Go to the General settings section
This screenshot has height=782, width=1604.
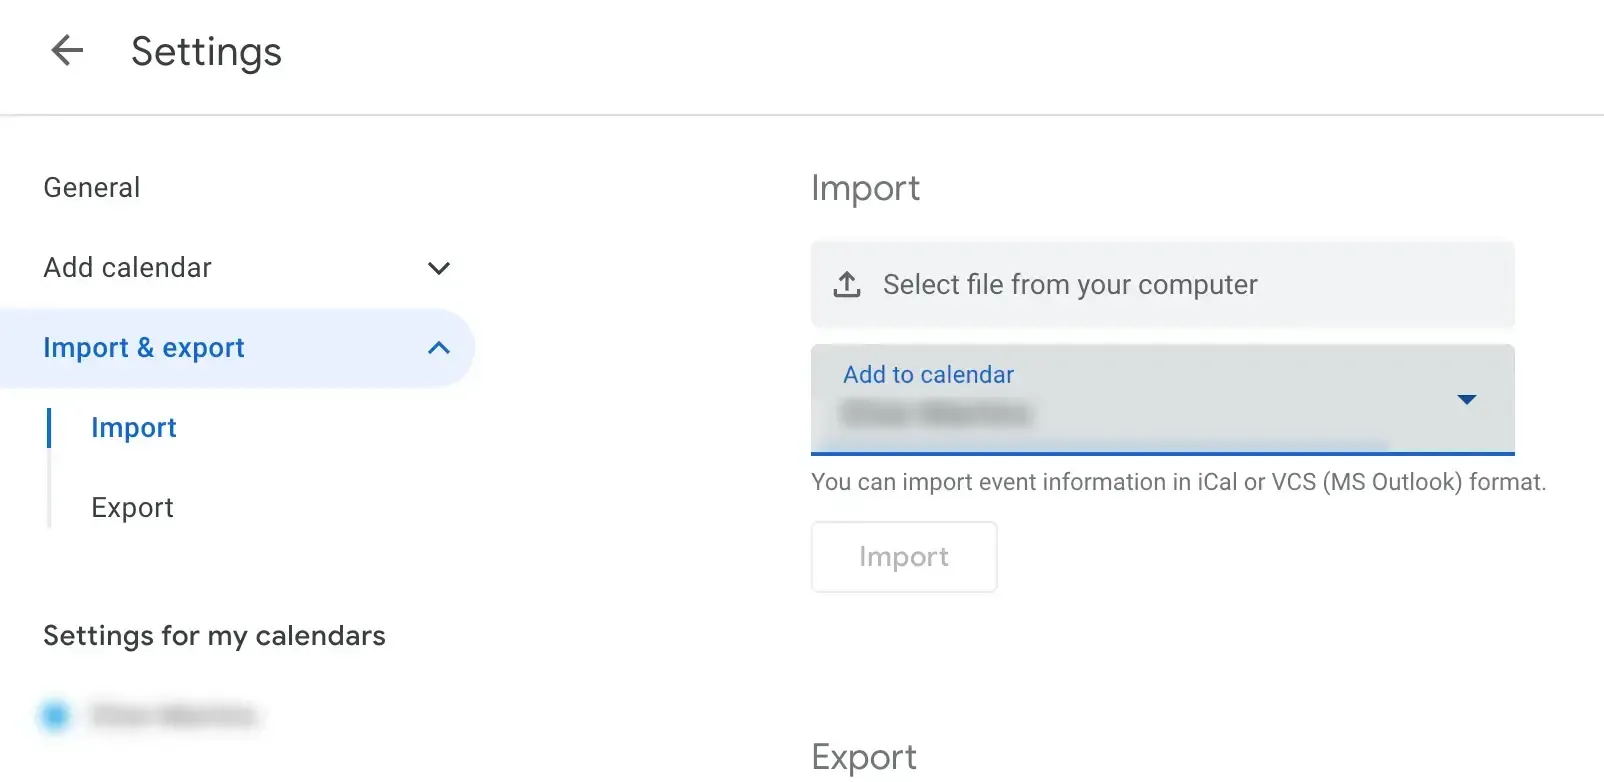click(91, 187)
